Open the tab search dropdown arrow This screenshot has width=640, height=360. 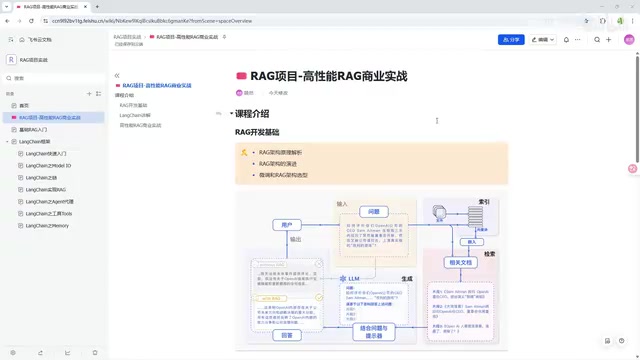point(7,7)
